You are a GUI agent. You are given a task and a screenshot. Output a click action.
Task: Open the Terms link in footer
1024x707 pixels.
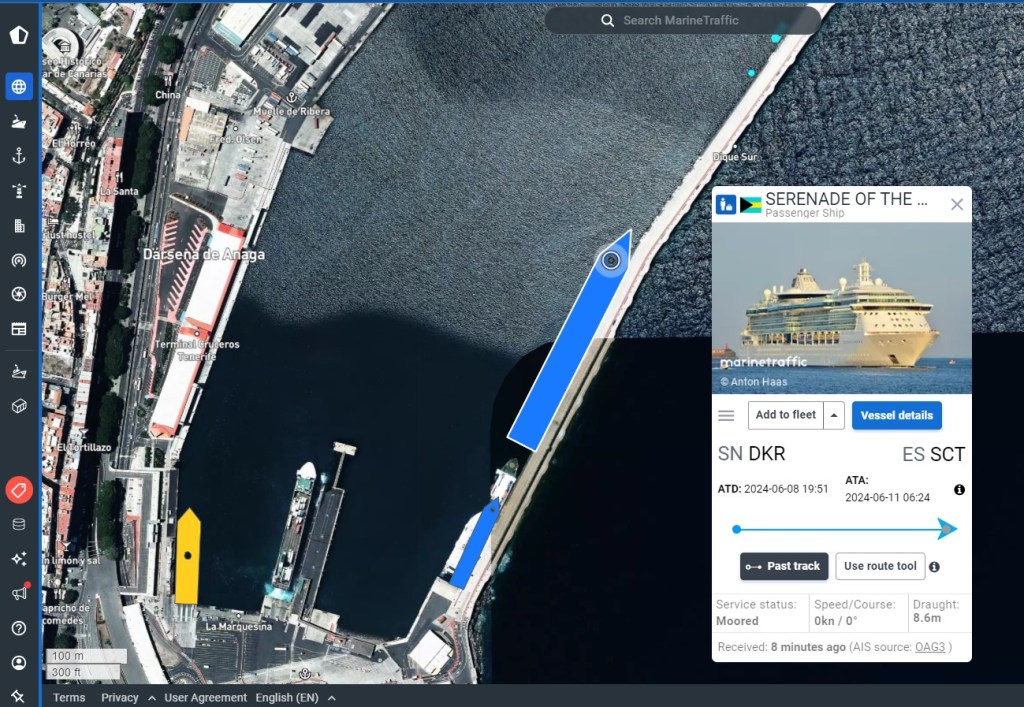(x=69, y=698)
